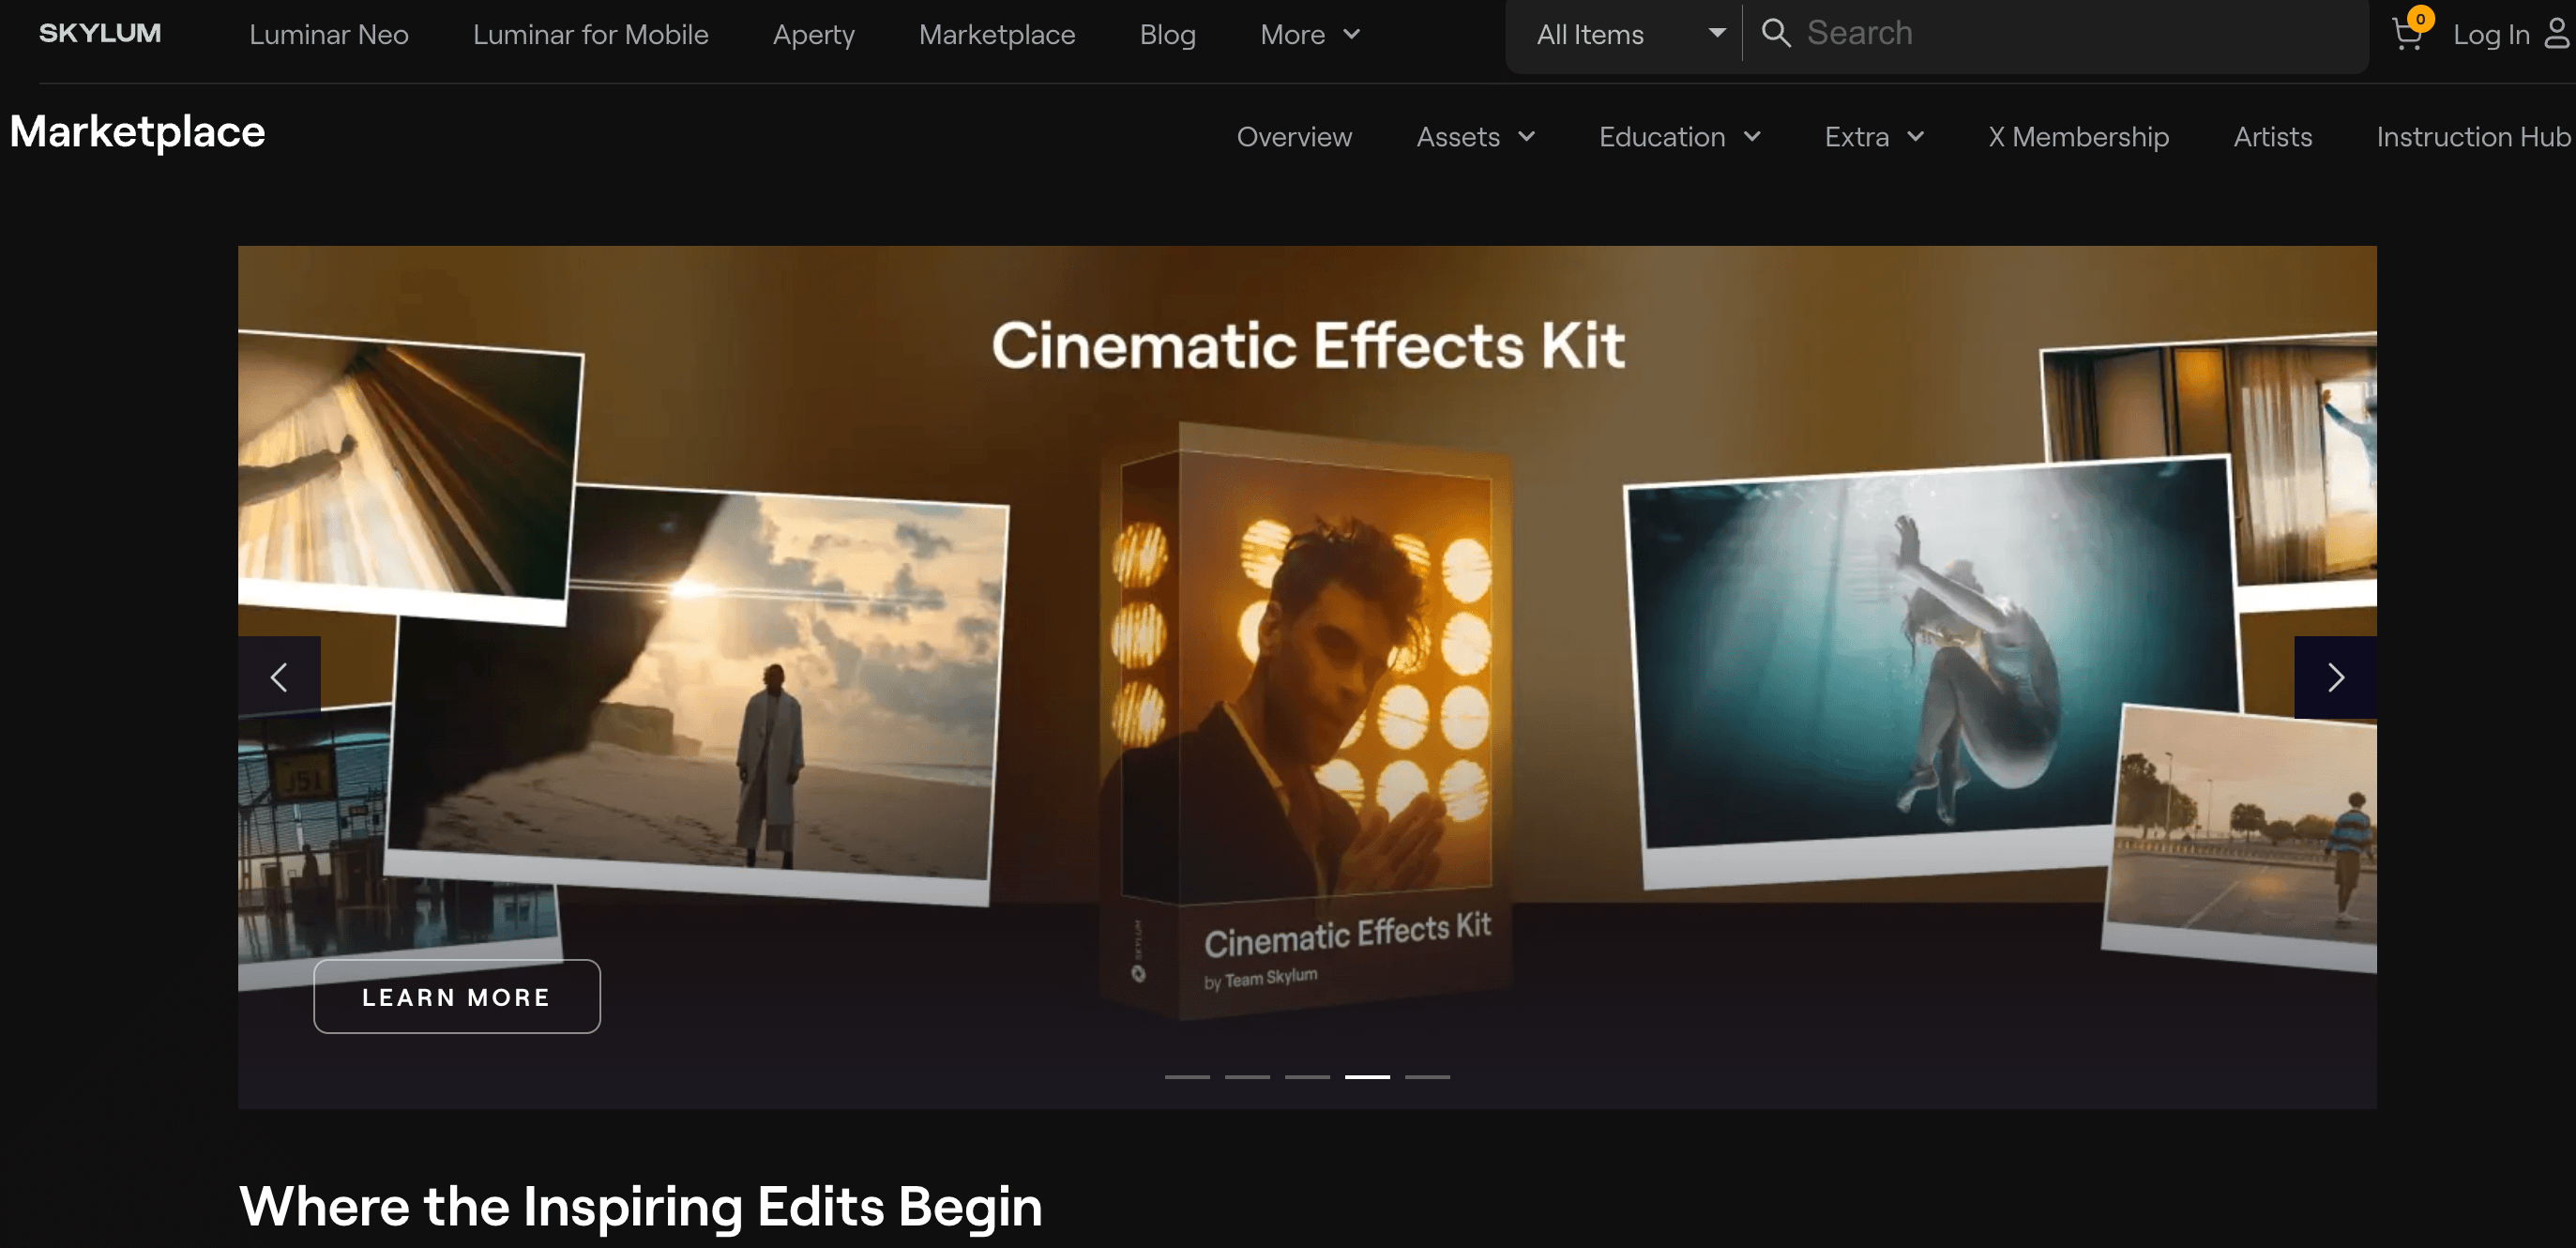The image size is (2576, 1248).
Task: Open X Membership page
Action: (2079, 137)
